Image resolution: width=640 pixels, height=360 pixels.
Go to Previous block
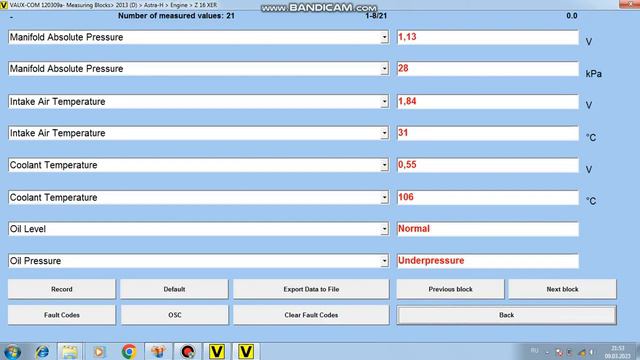click(450, 289)
